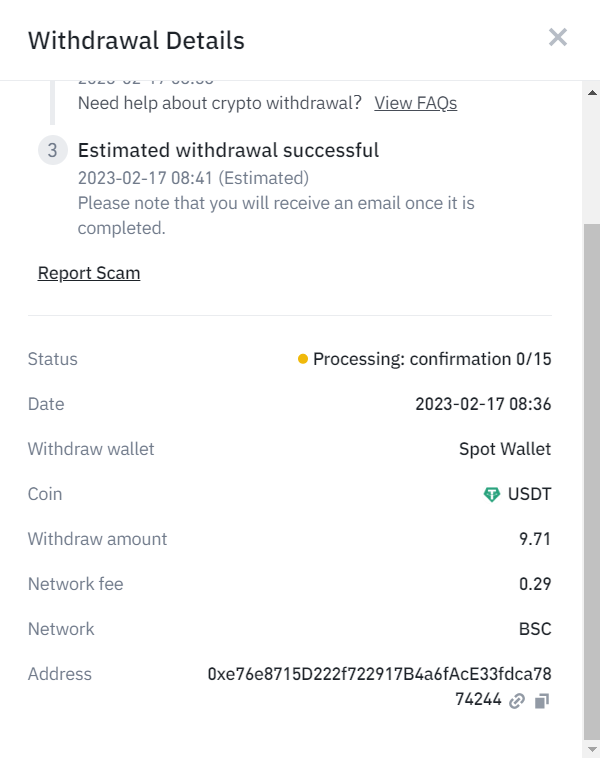600x758 pixels.
Task: Click the Spot Wallet value
Action: pos(505,449)
